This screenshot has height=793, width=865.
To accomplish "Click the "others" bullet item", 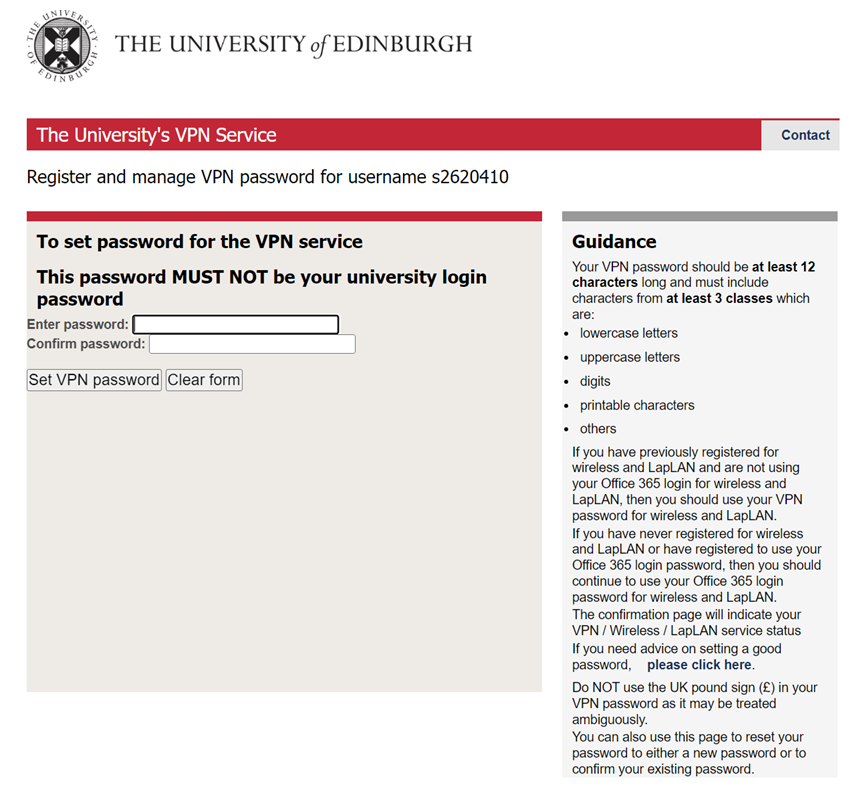I will pyautogui.click(x=598, y=429).
